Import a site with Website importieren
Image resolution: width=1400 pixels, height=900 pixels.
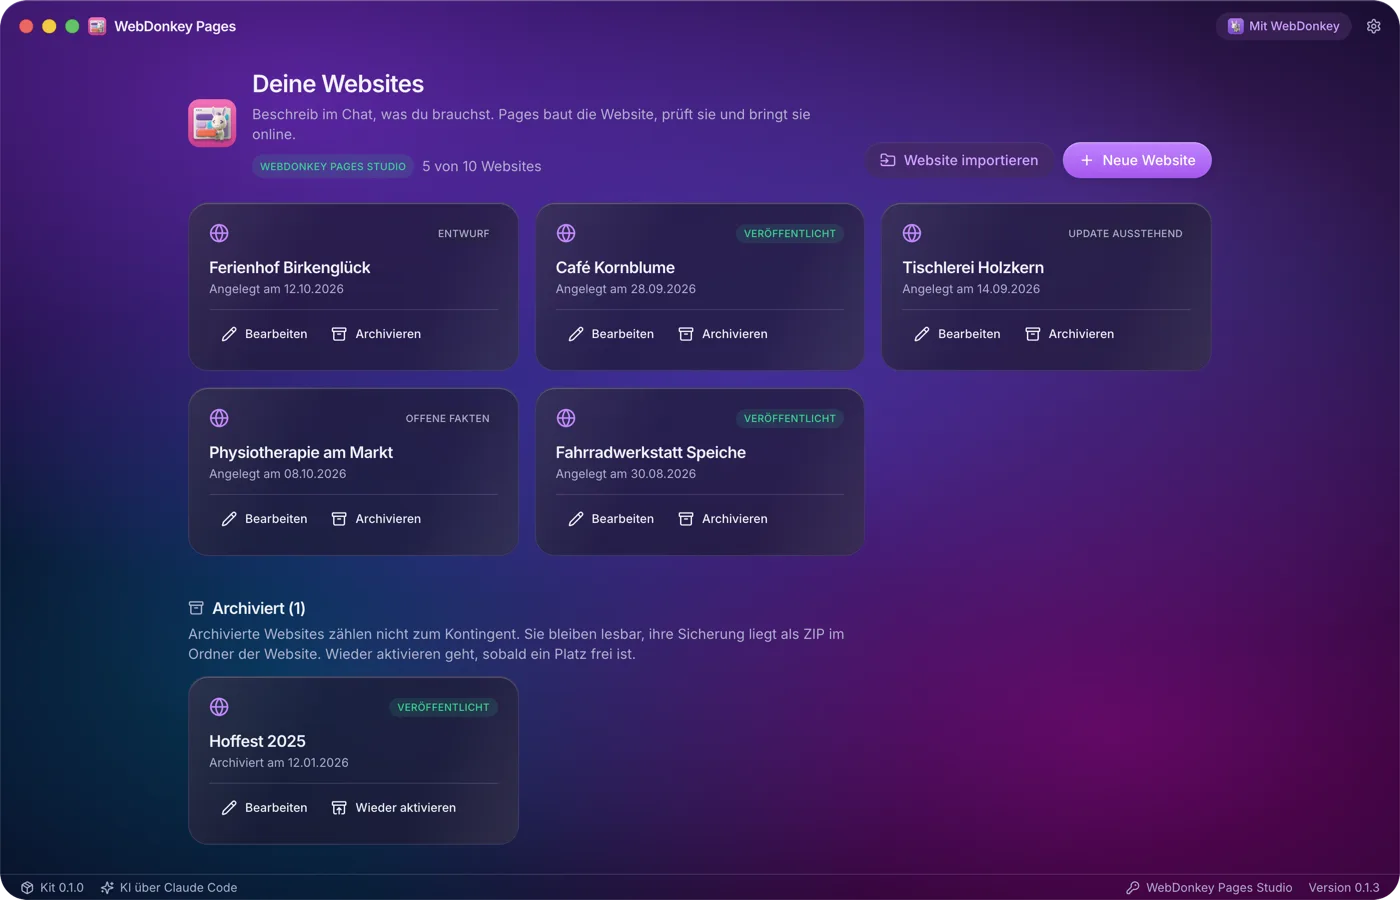pyautogui.click(x=959, y=160)
